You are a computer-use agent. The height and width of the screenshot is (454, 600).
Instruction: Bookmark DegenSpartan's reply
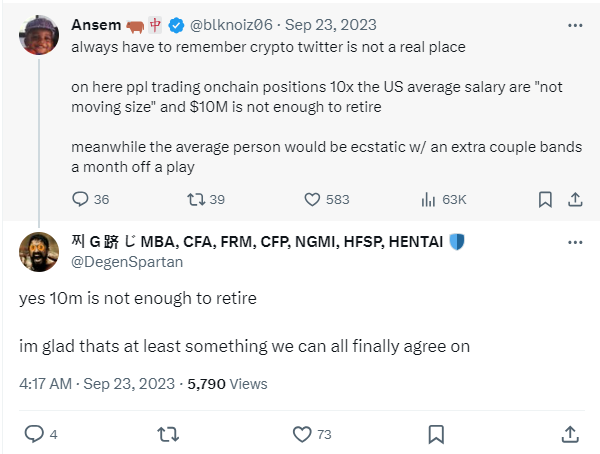point(436,434)
